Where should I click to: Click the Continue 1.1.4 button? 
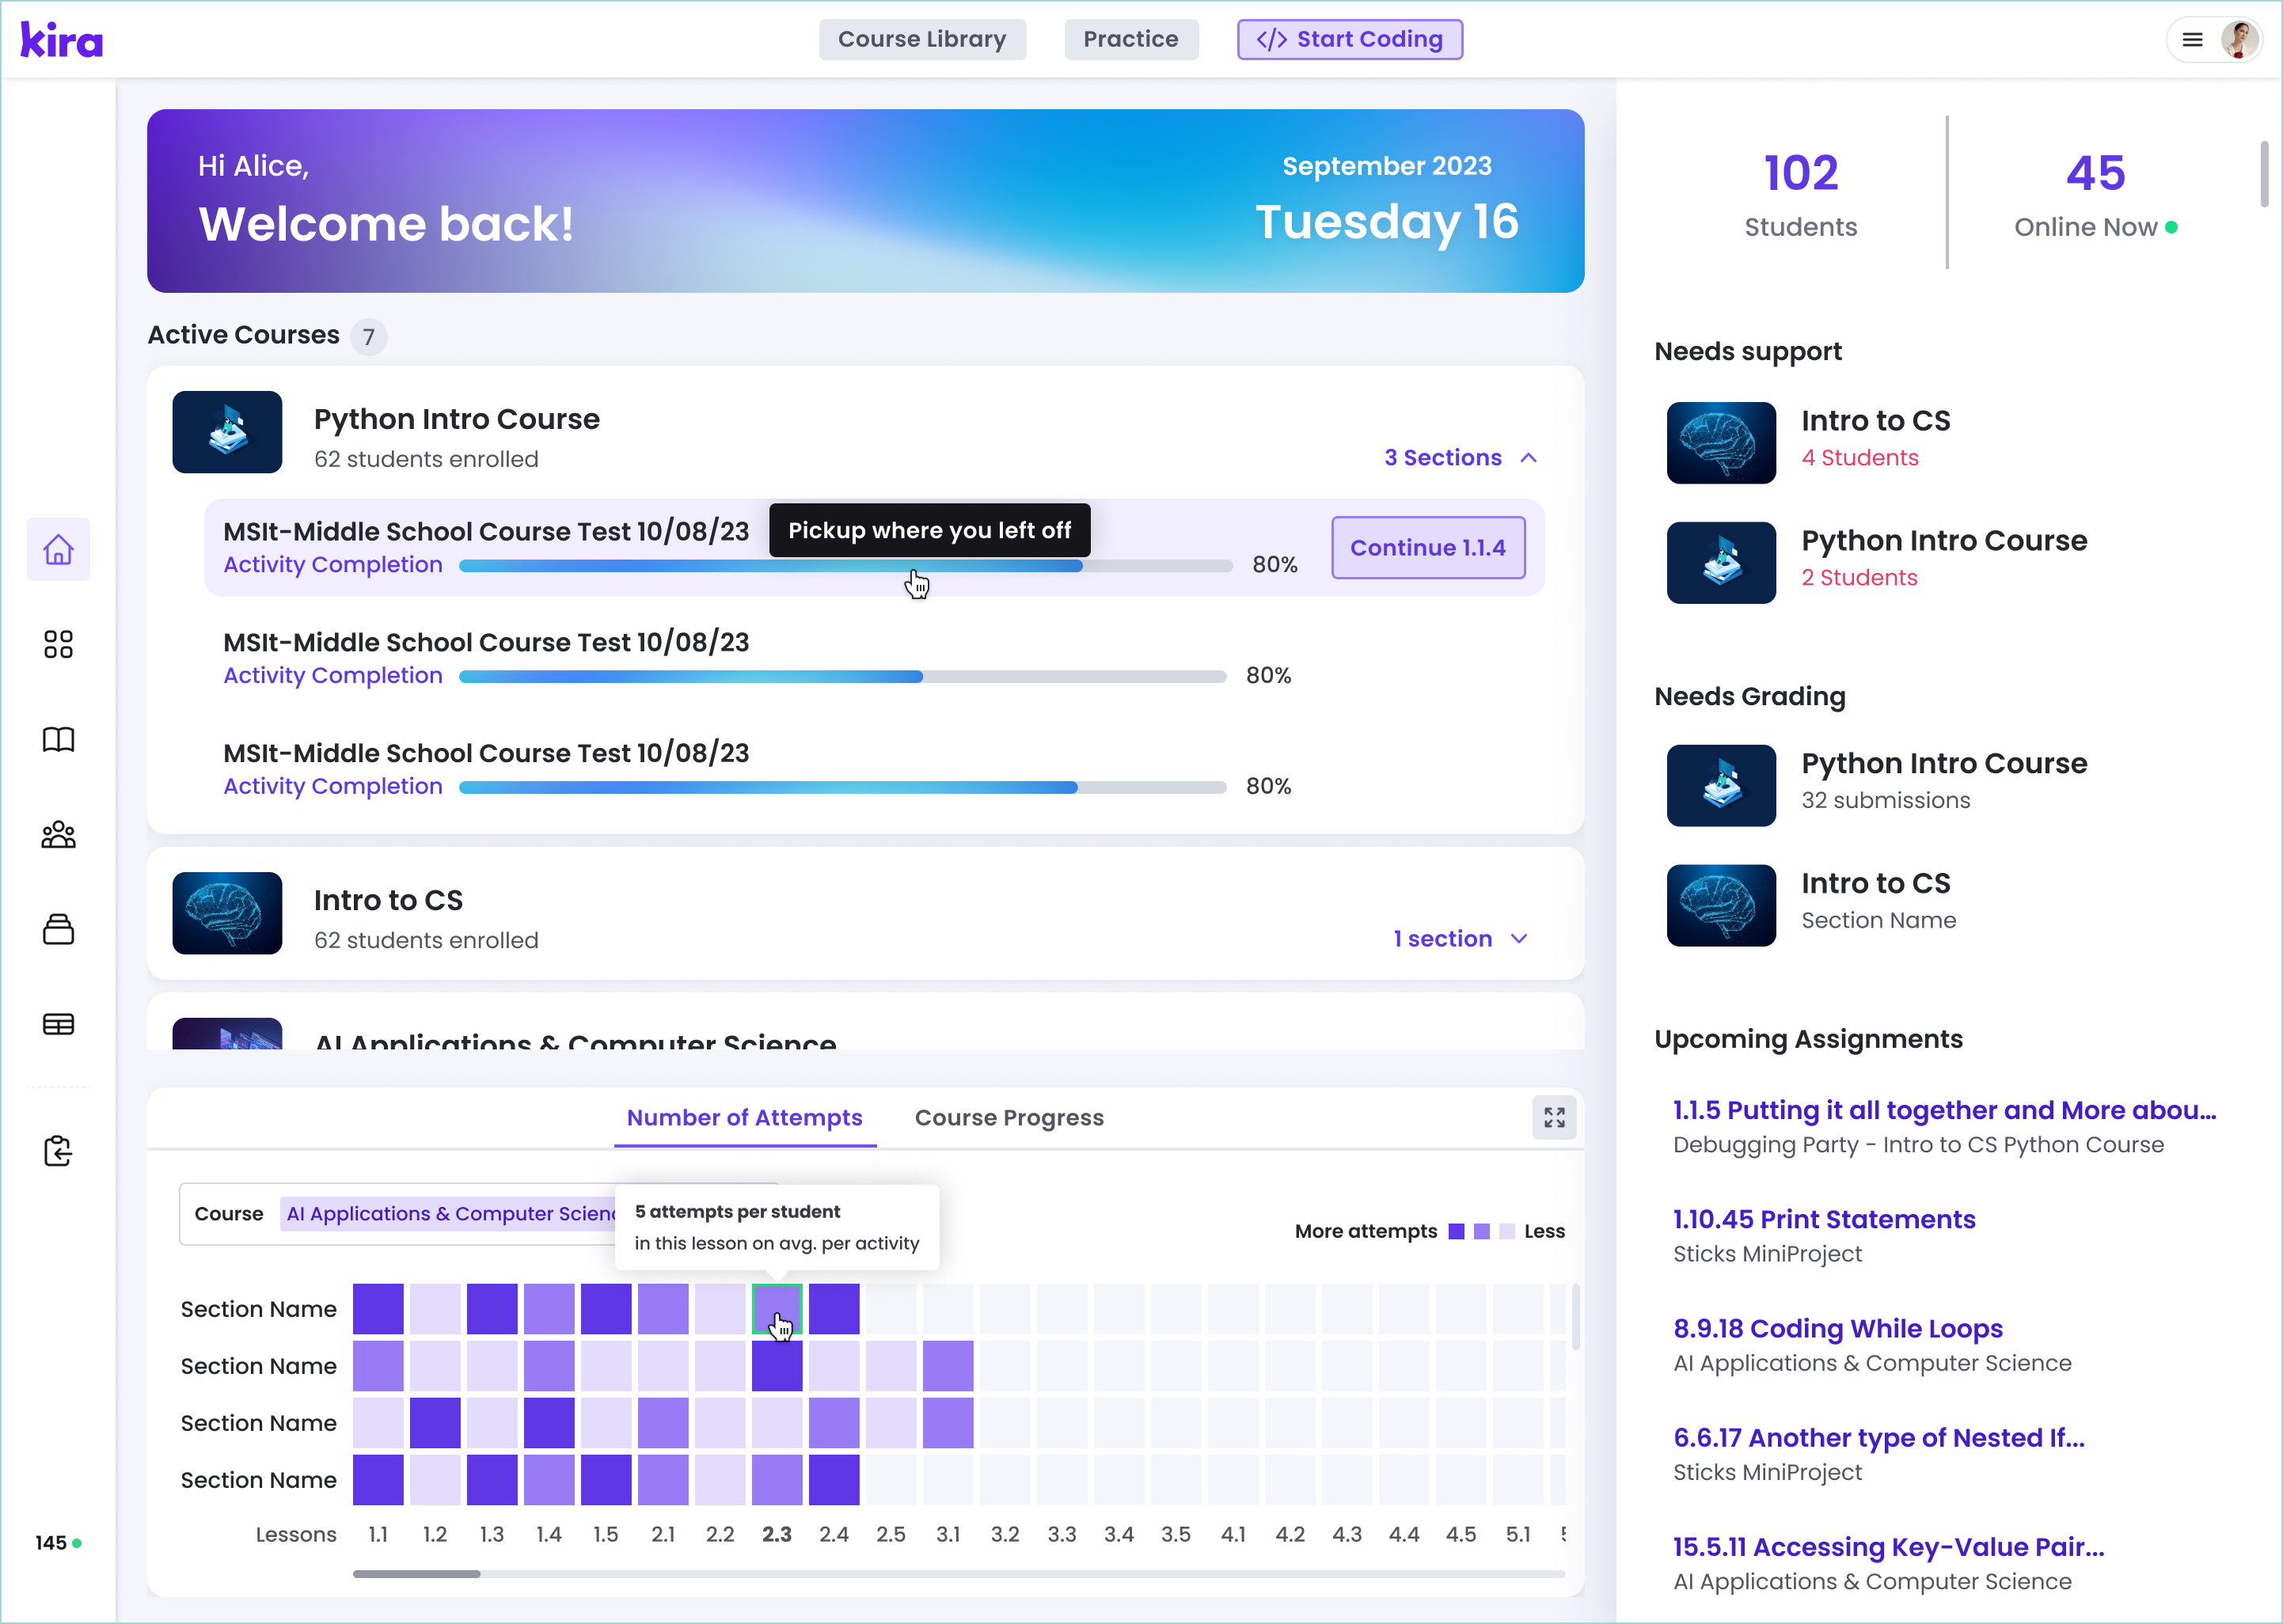1427,548
